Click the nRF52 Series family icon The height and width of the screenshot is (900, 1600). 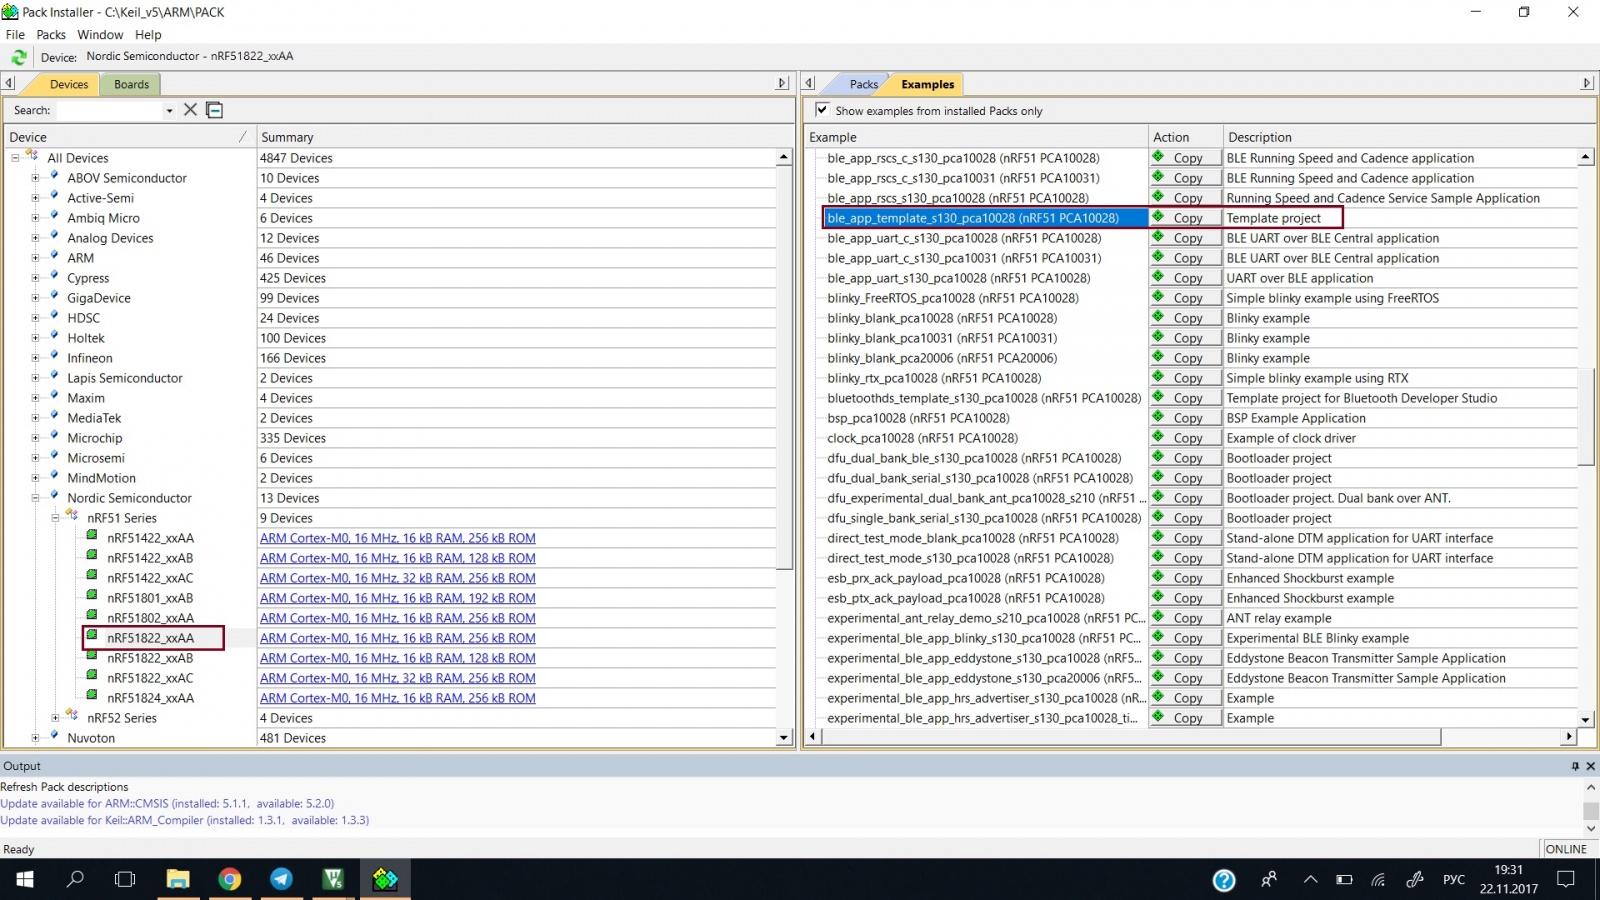pyautogui.click(x=73, y=716)
